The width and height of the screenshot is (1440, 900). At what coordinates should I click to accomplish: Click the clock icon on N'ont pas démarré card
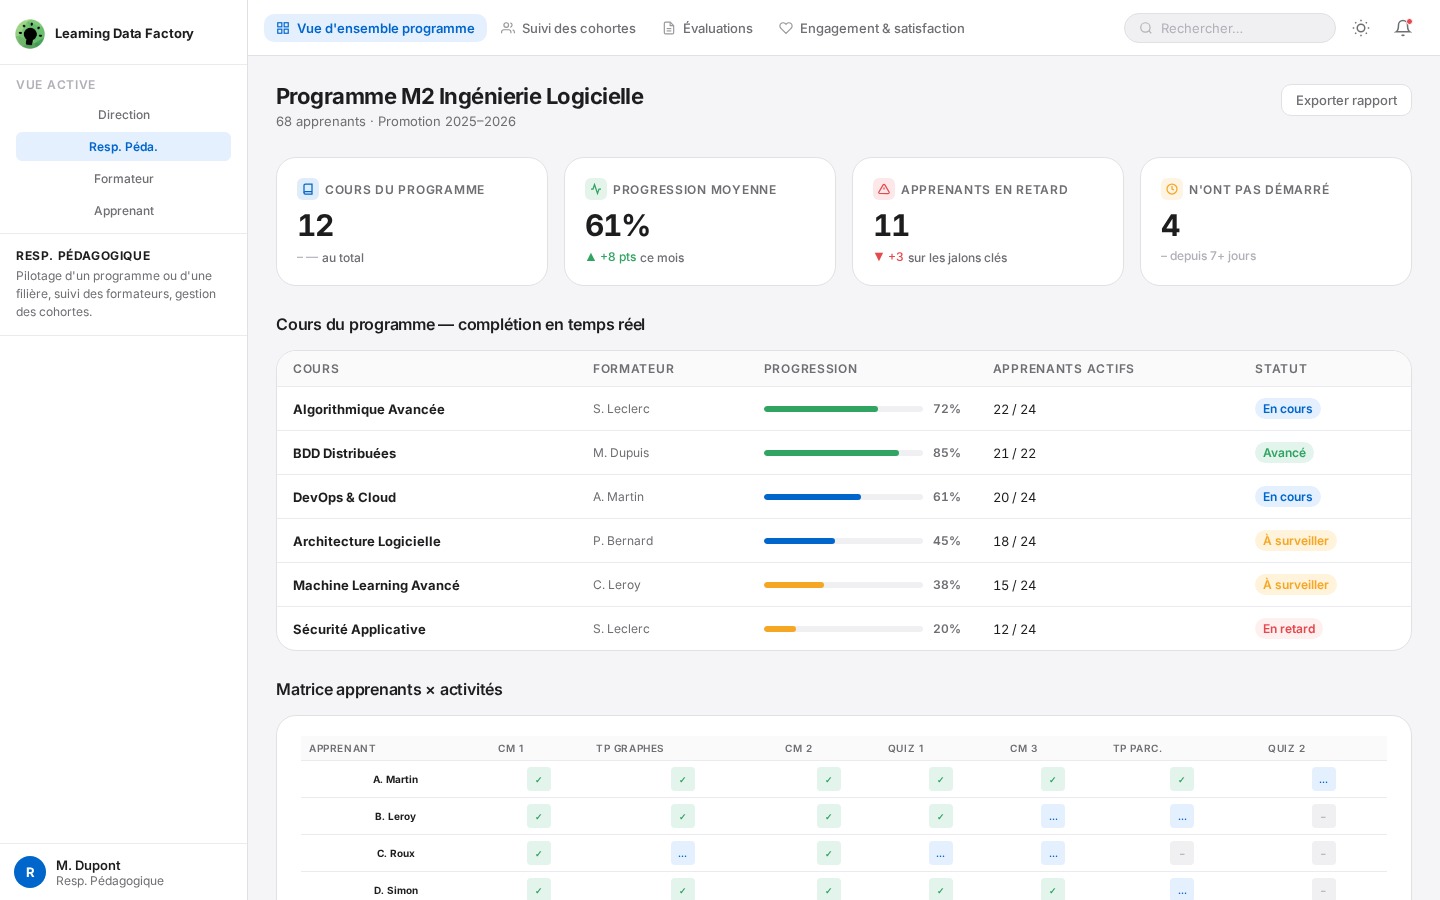click(1172, 189)
